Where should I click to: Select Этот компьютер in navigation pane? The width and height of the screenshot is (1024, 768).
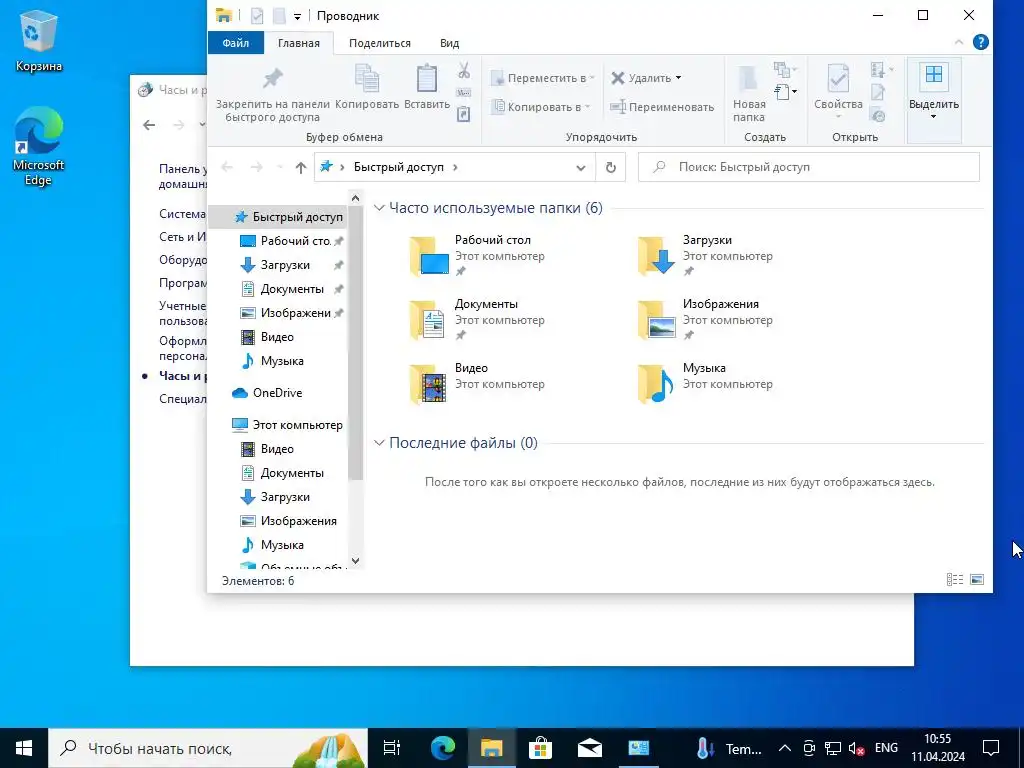pos(287,424)
